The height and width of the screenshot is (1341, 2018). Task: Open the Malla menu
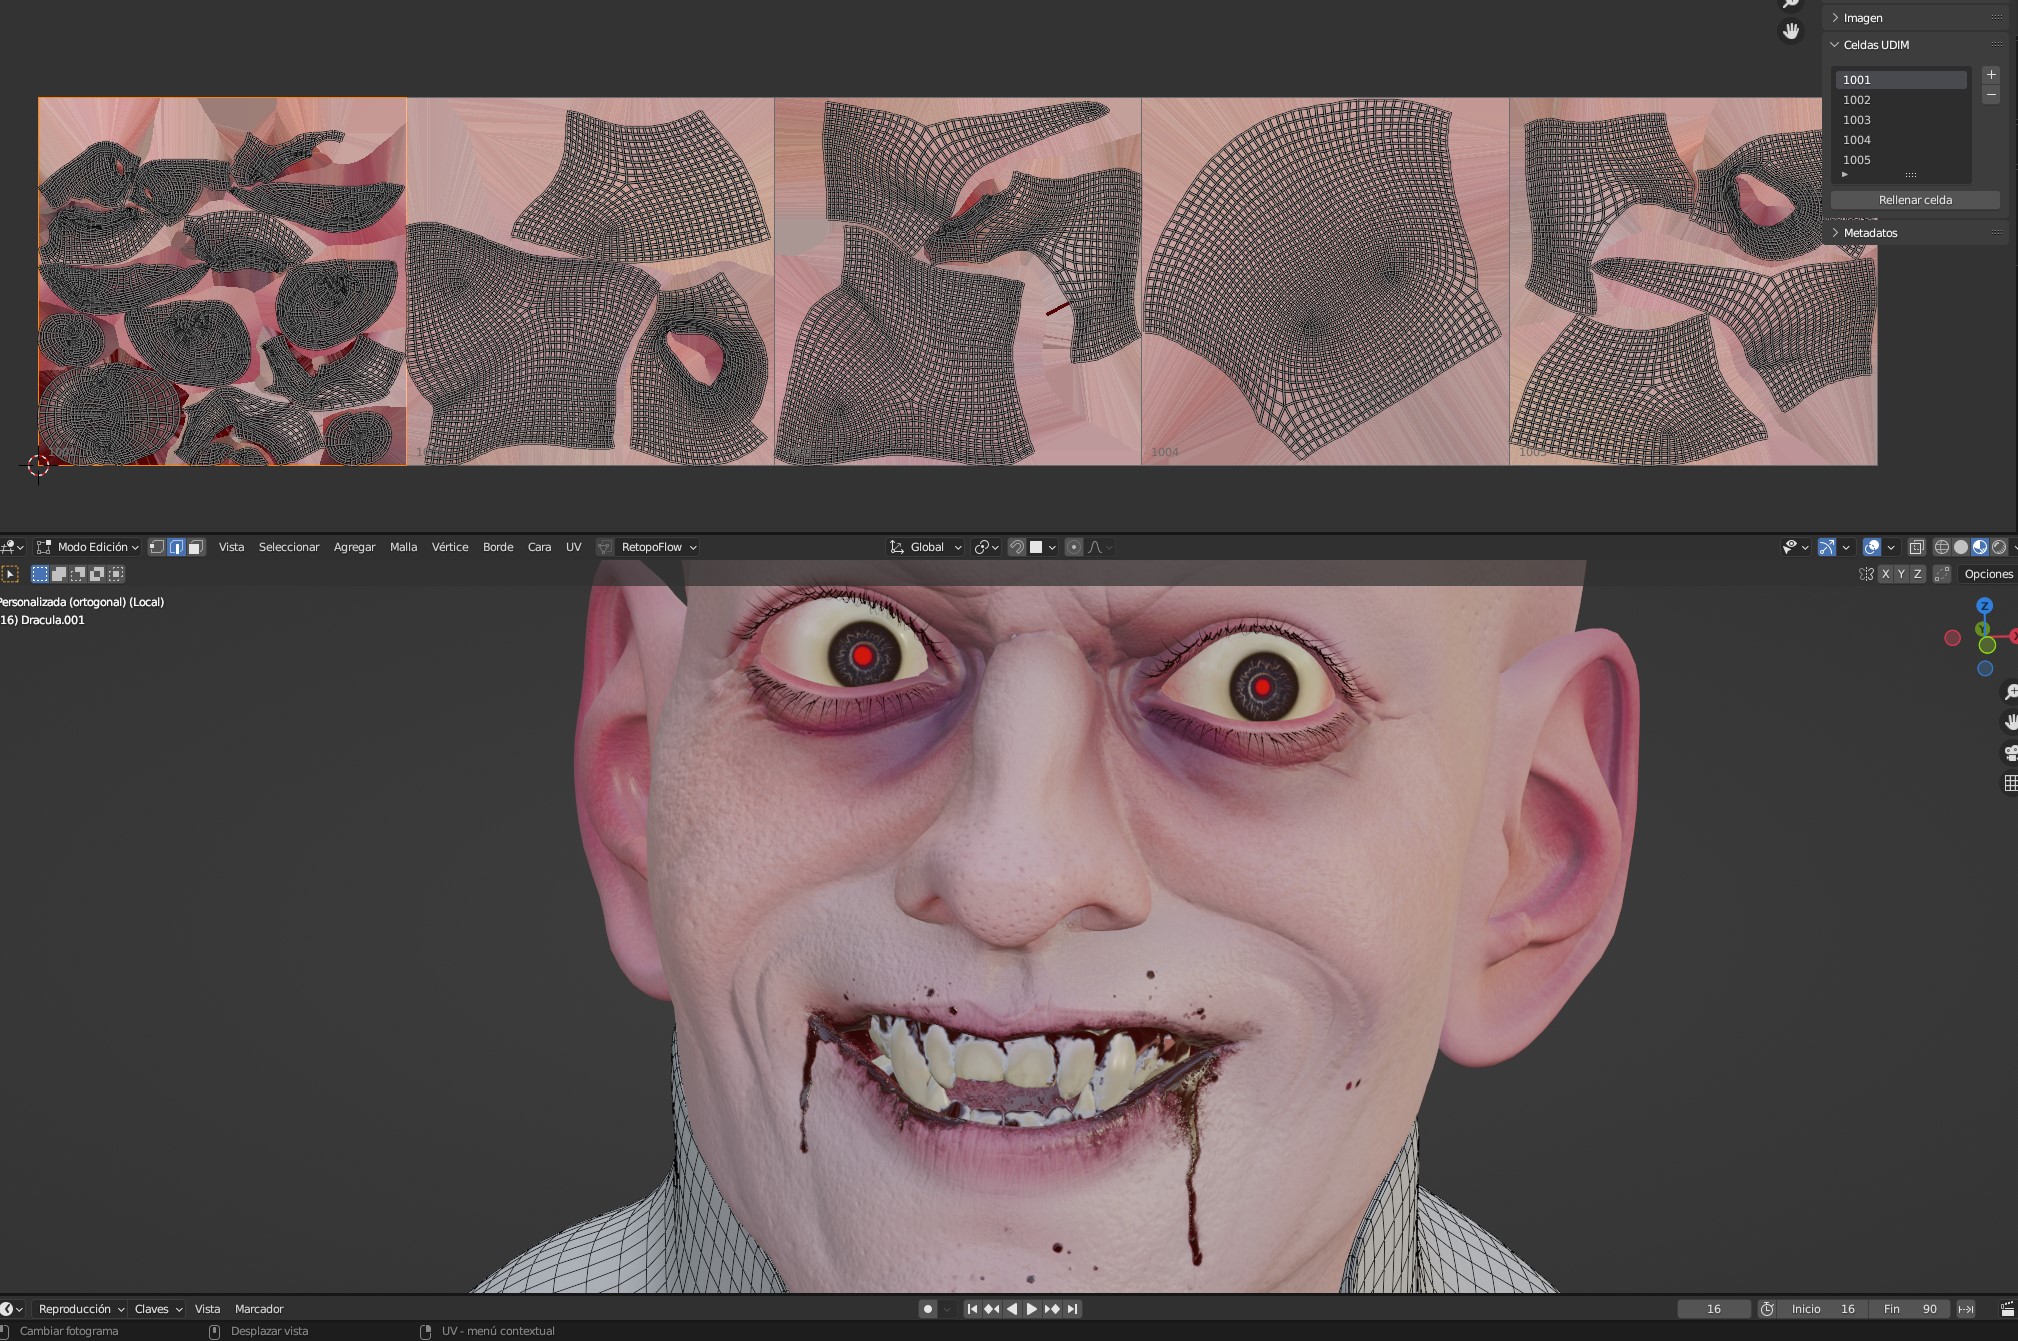coord(403,547)
